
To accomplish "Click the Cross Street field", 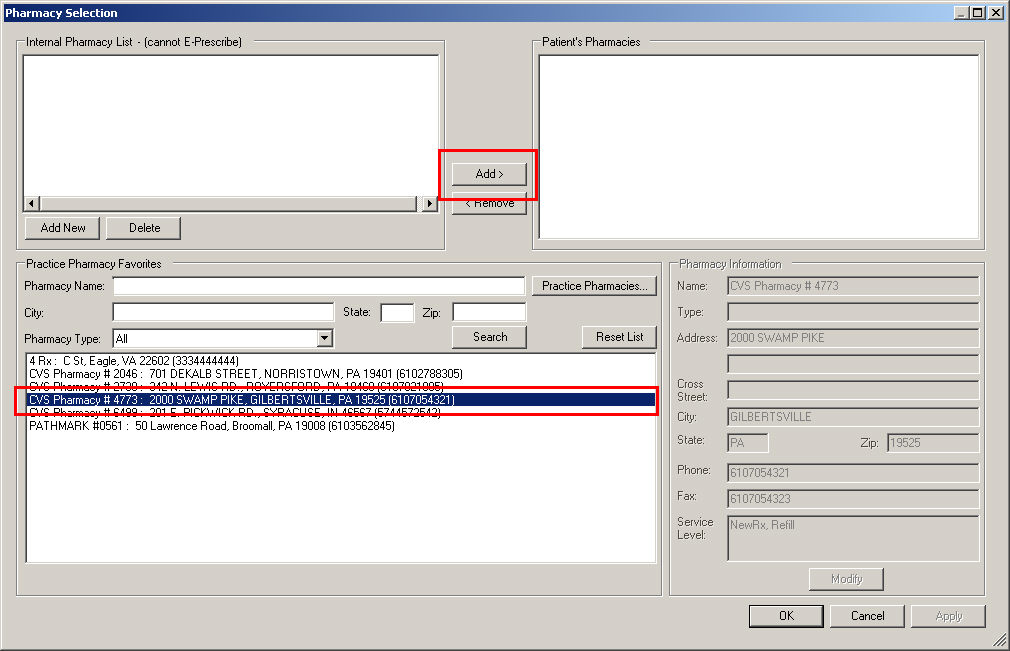I will (x=853, y=390).
